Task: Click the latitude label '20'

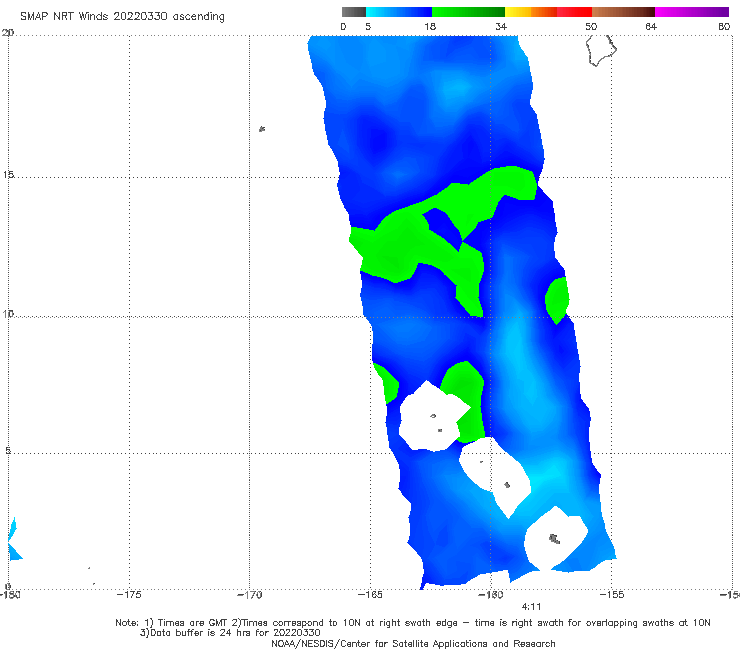Action: coord(8,32)
